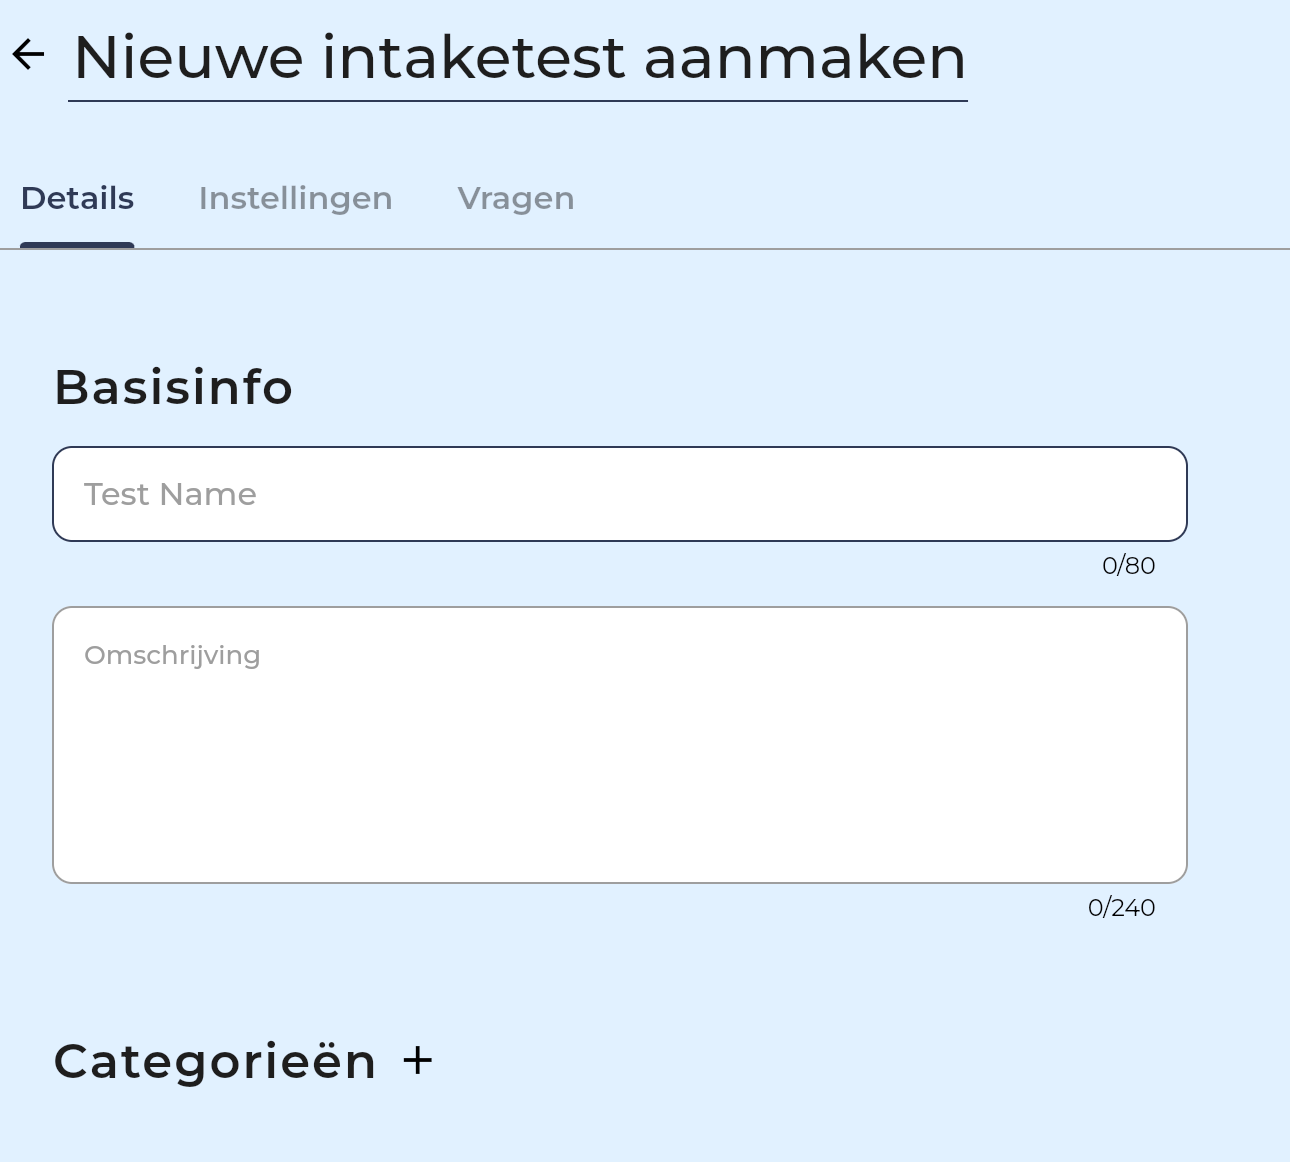Switch to the Instellingen tab
The height and width of the screenshot is (1162, 1290).
pos(295,199)
